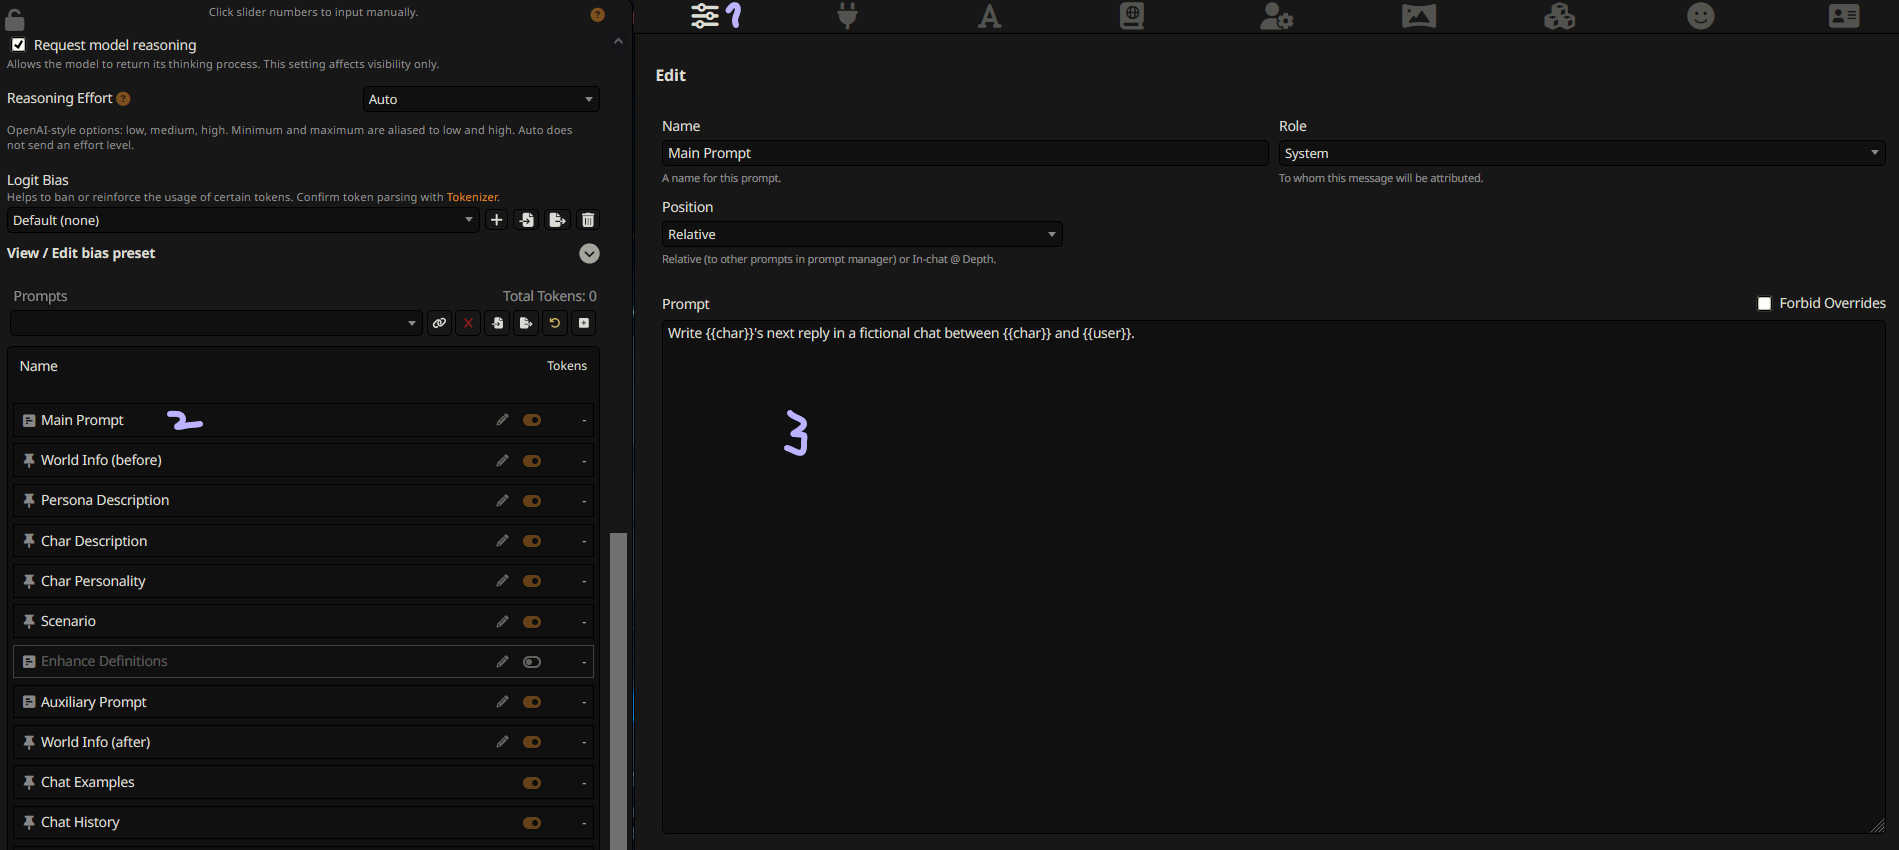Click the Reasoning Effort help question mark
Screen dimensions: 1899x850
coord(123,98)
